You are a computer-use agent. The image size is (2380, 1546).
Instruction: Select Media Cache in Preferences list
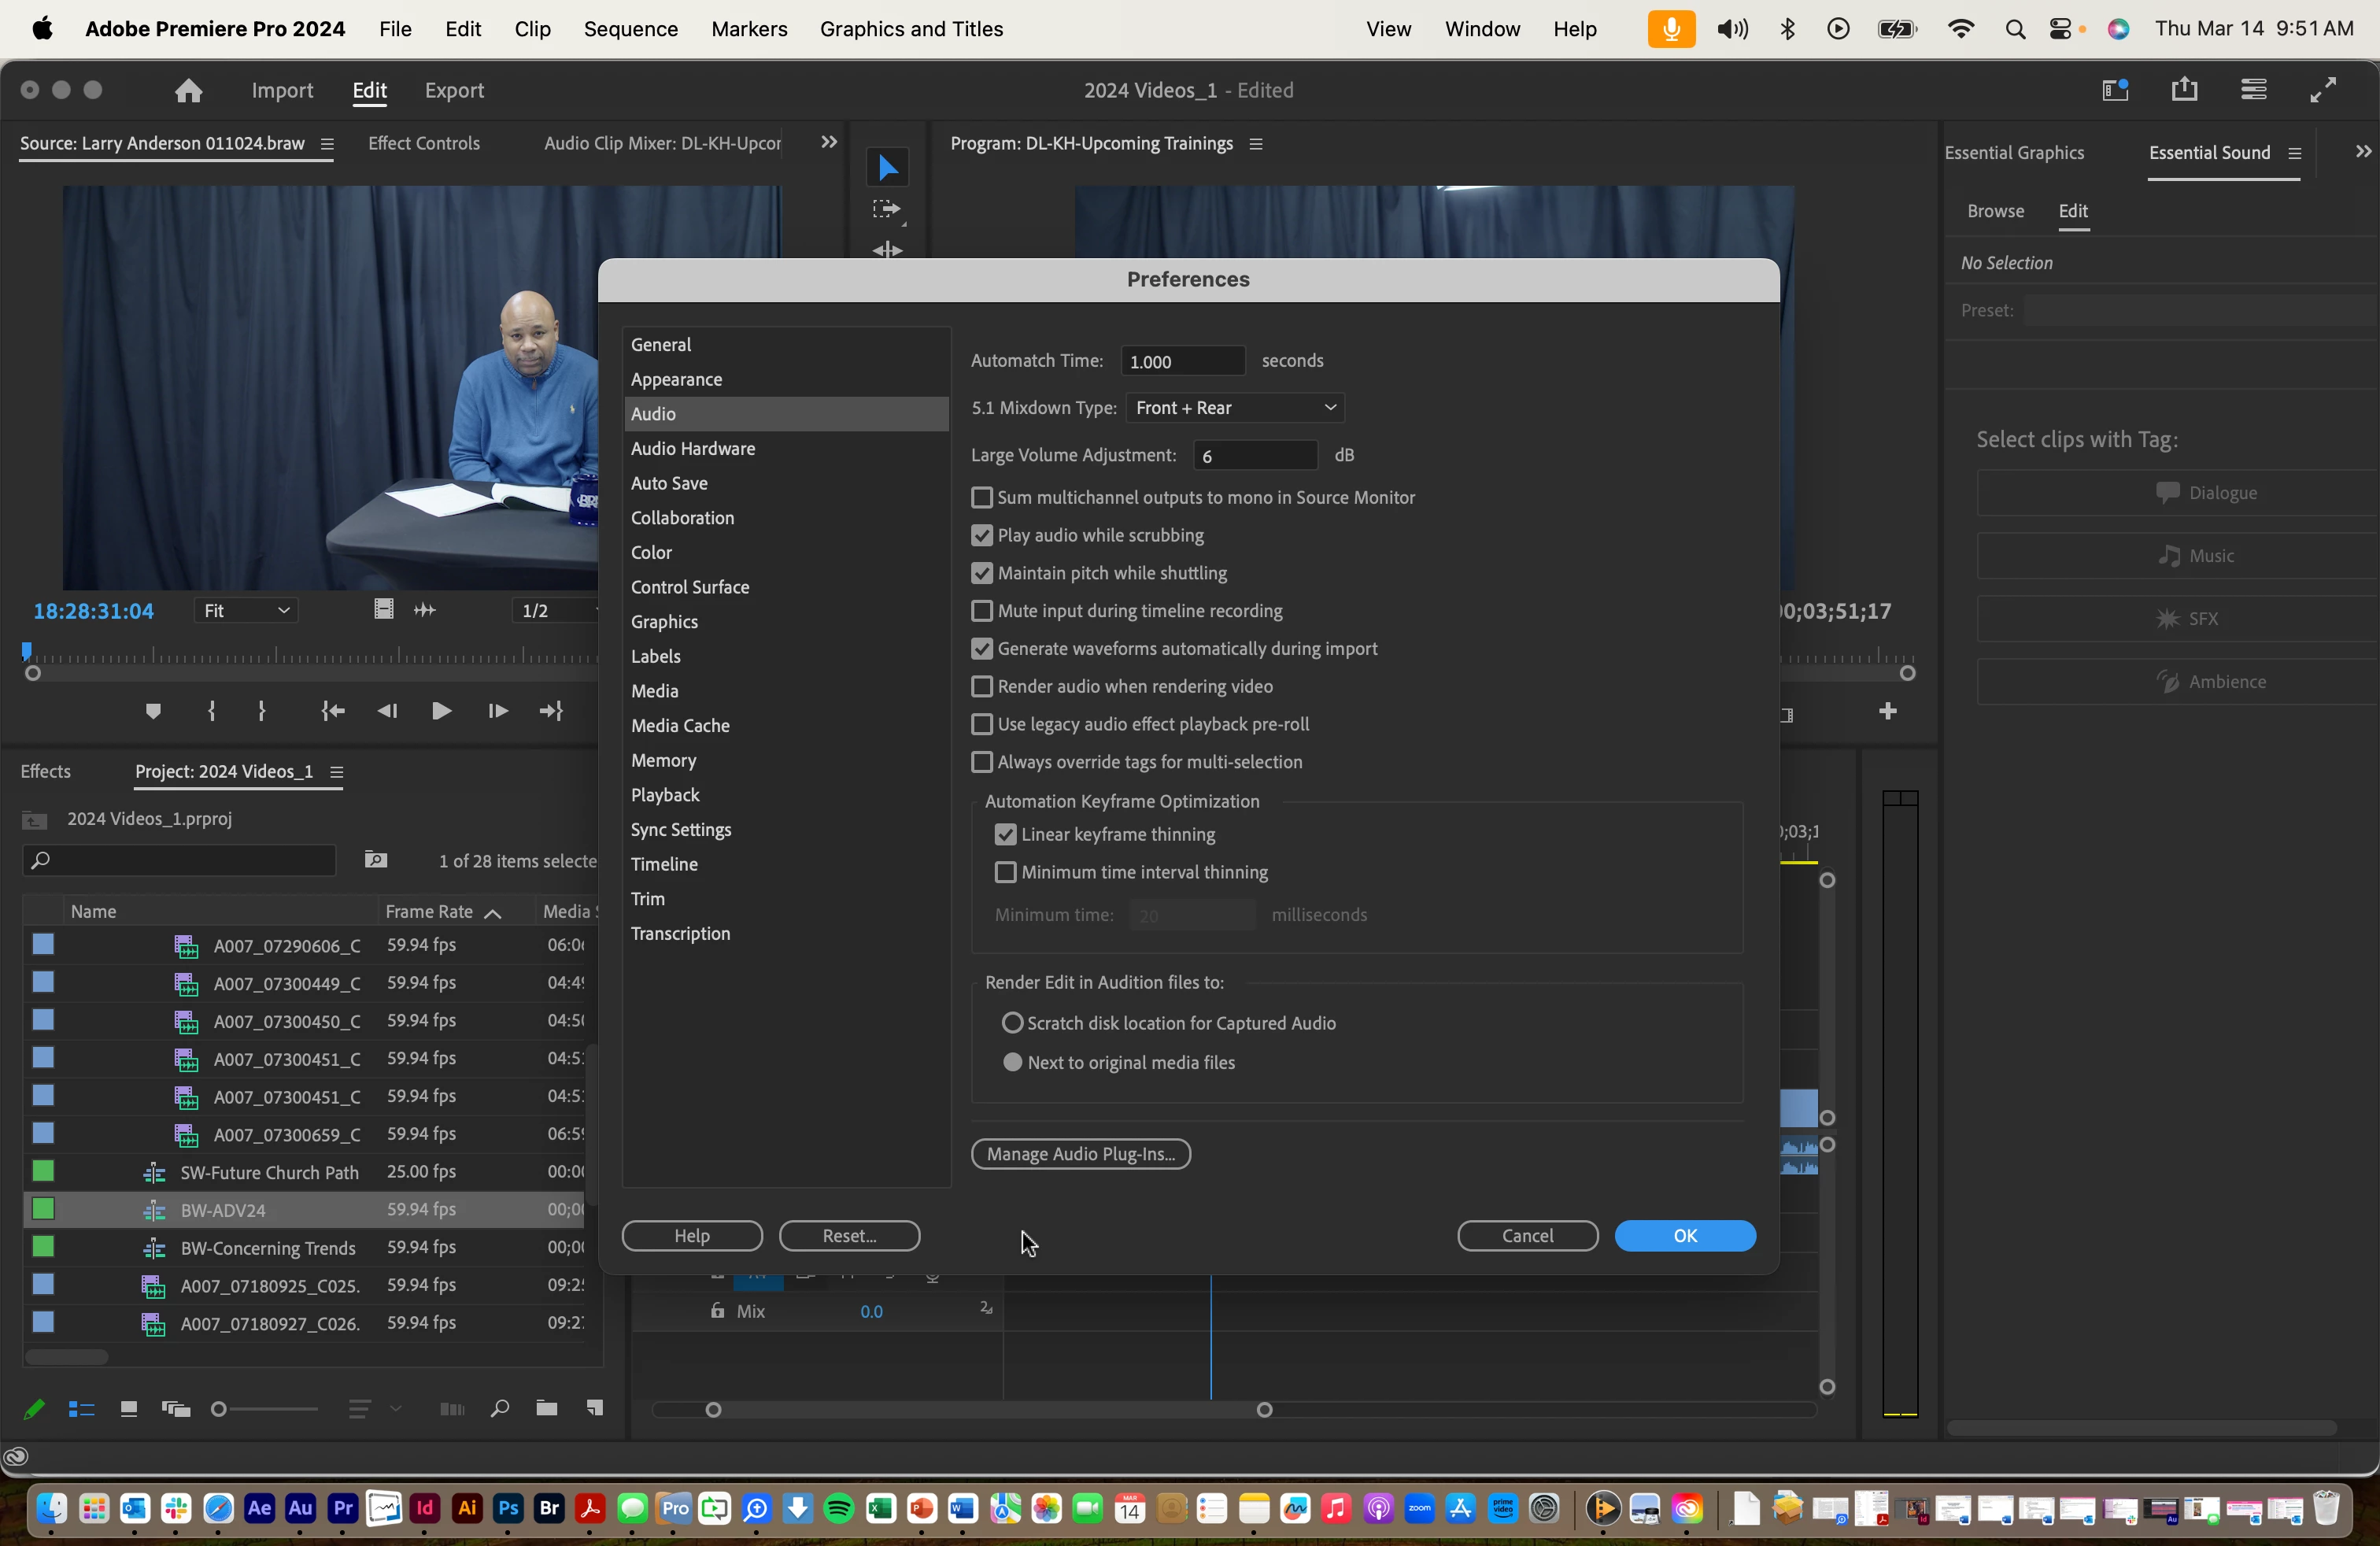coord(680,726)
